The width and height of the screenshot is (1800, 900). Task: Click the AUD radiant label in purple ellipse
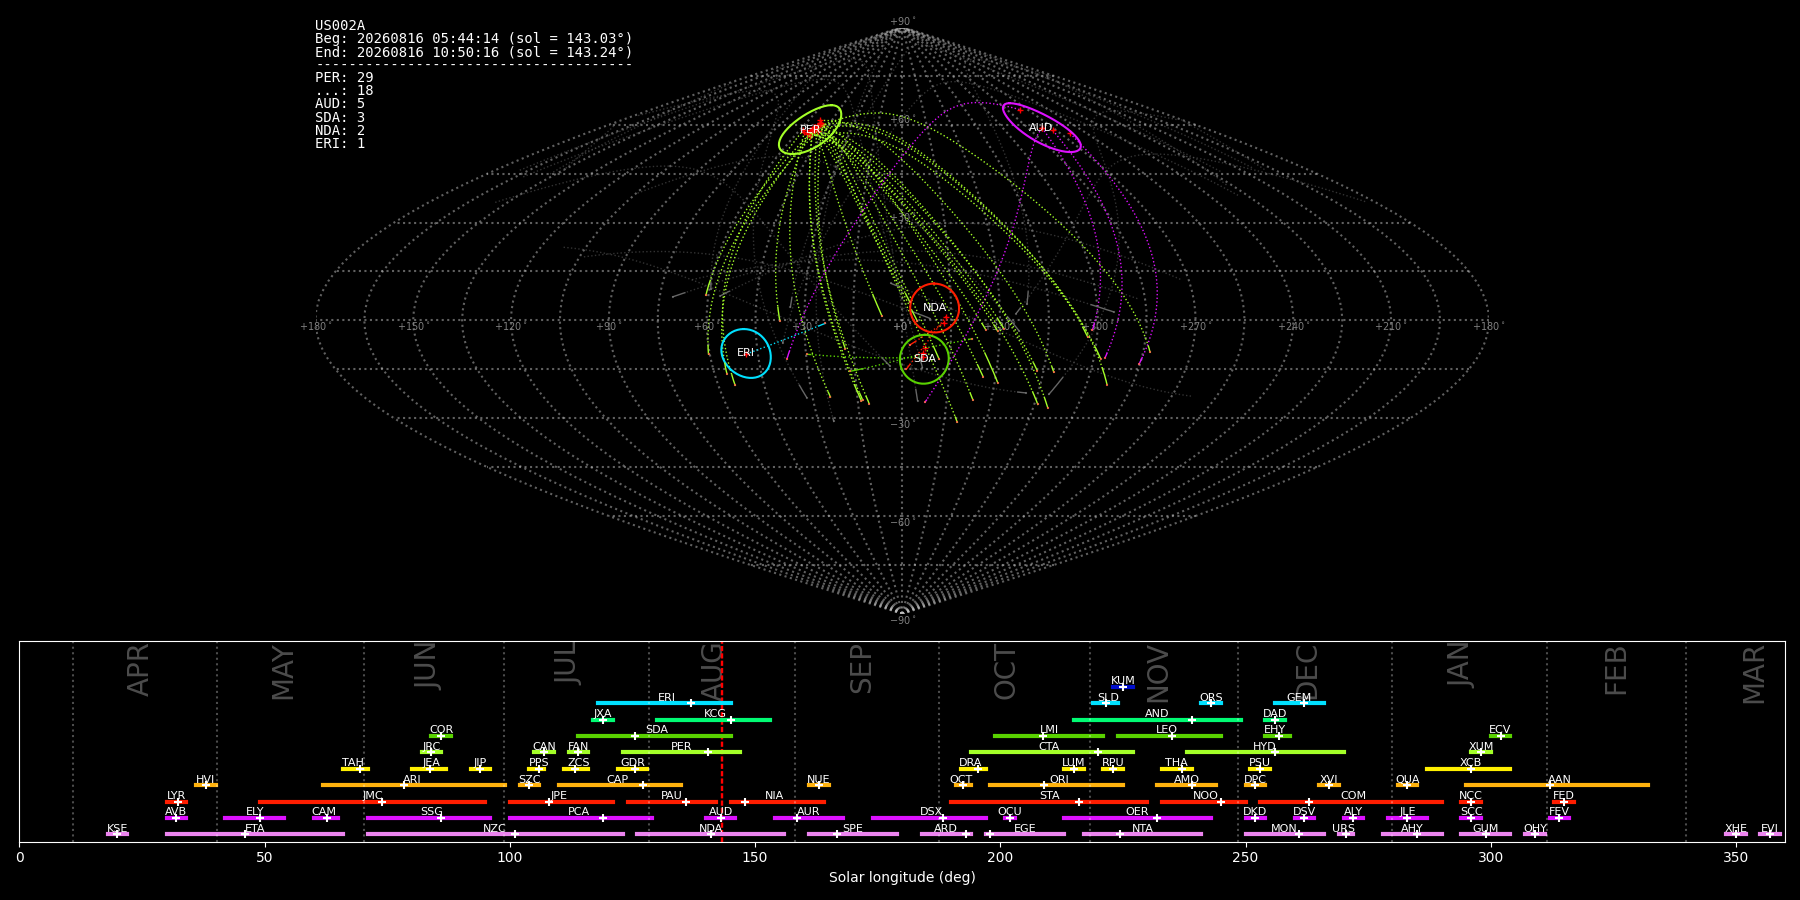point(1040,128)
